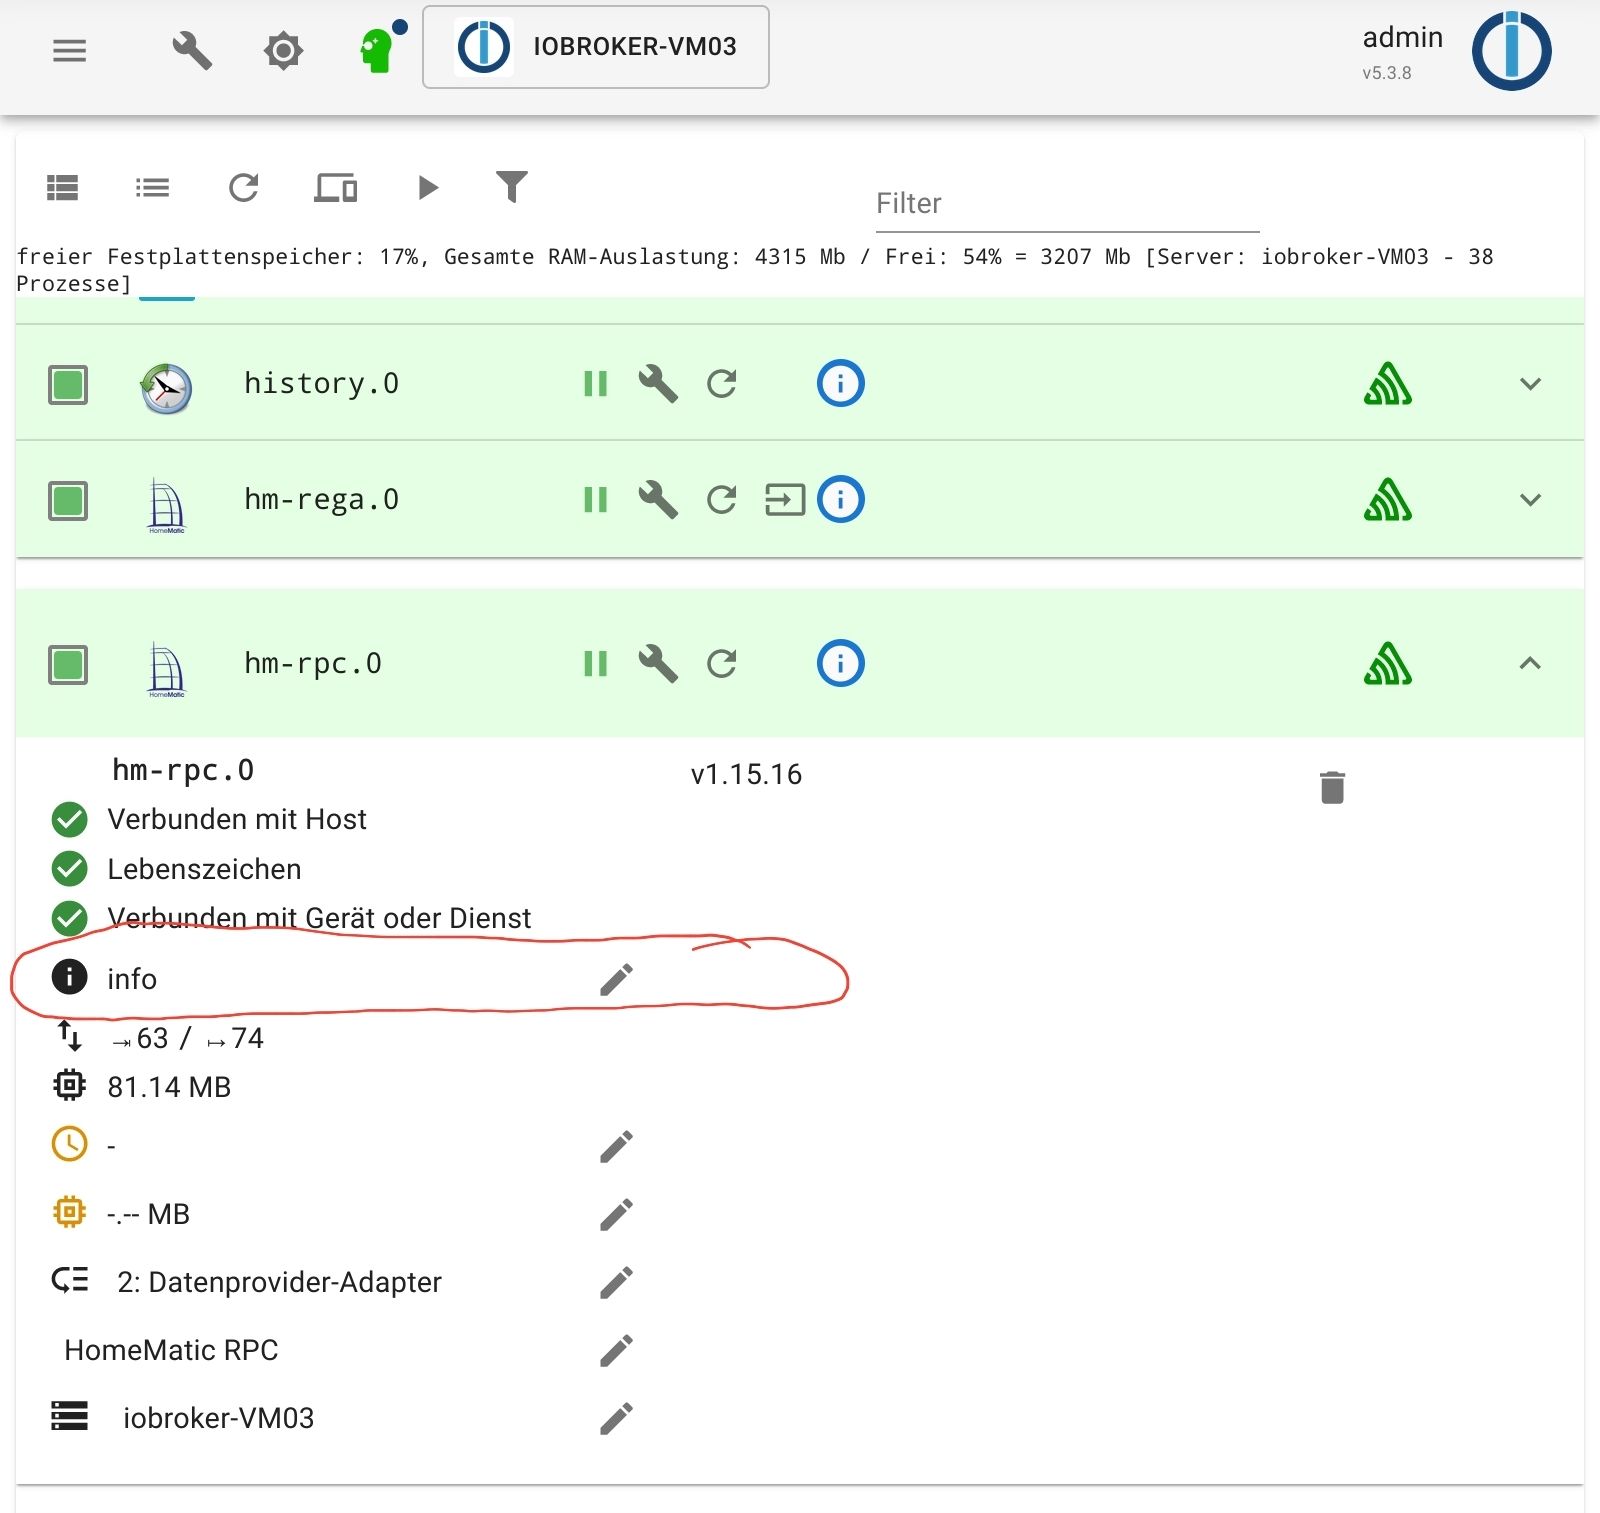Click the 81.14 MB memory usage

[169, 1087]
